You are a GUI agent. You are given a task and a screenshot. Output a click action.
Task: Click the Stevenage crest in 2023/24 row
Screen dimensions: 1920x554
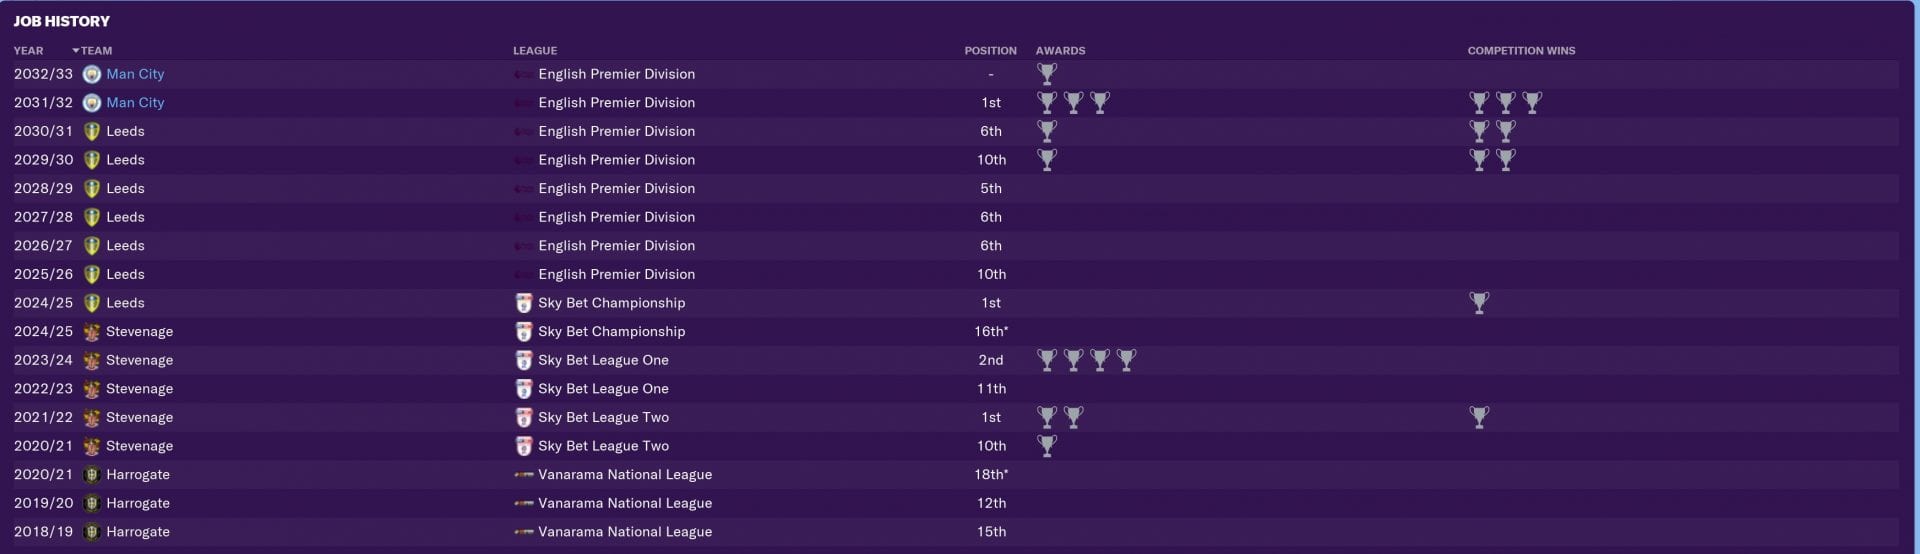[x=92, y=360]
